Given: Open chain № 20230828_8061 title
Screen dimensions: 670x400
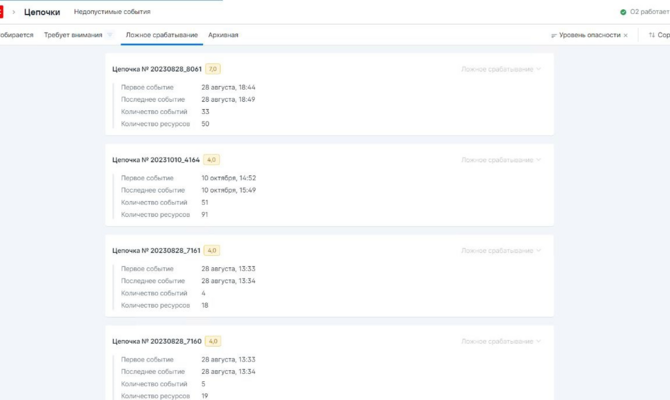Looking at the screenshot, I should [157, 69].
